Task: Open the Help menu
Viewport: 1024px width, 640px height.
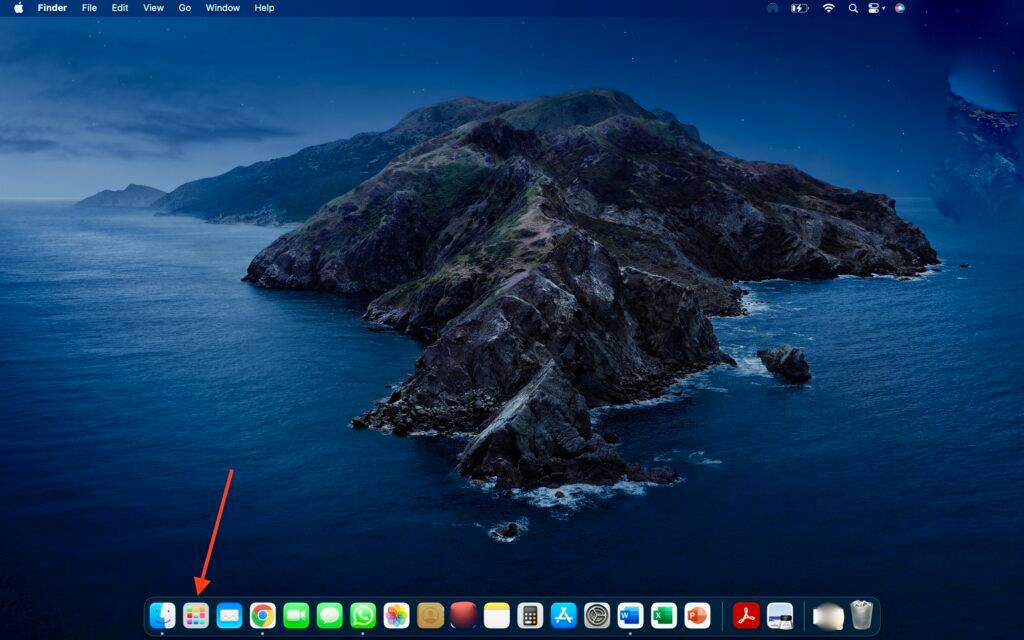Action: tap(264, 8)
